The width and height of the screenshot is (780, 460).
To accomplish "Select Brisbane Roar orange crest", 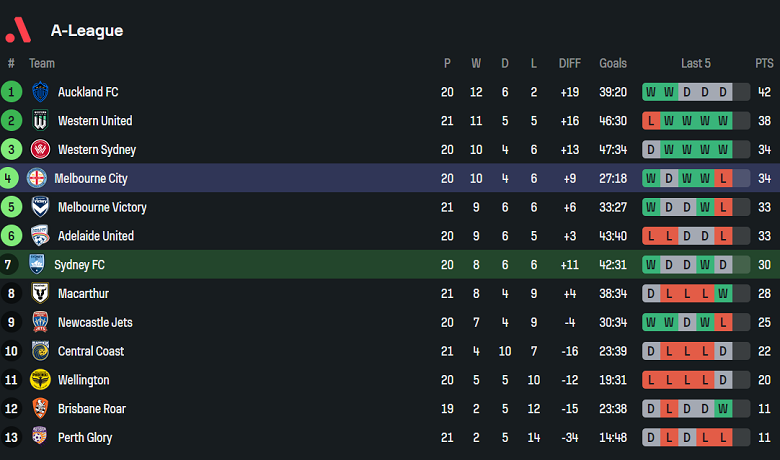I will click(x=40, y=409).
